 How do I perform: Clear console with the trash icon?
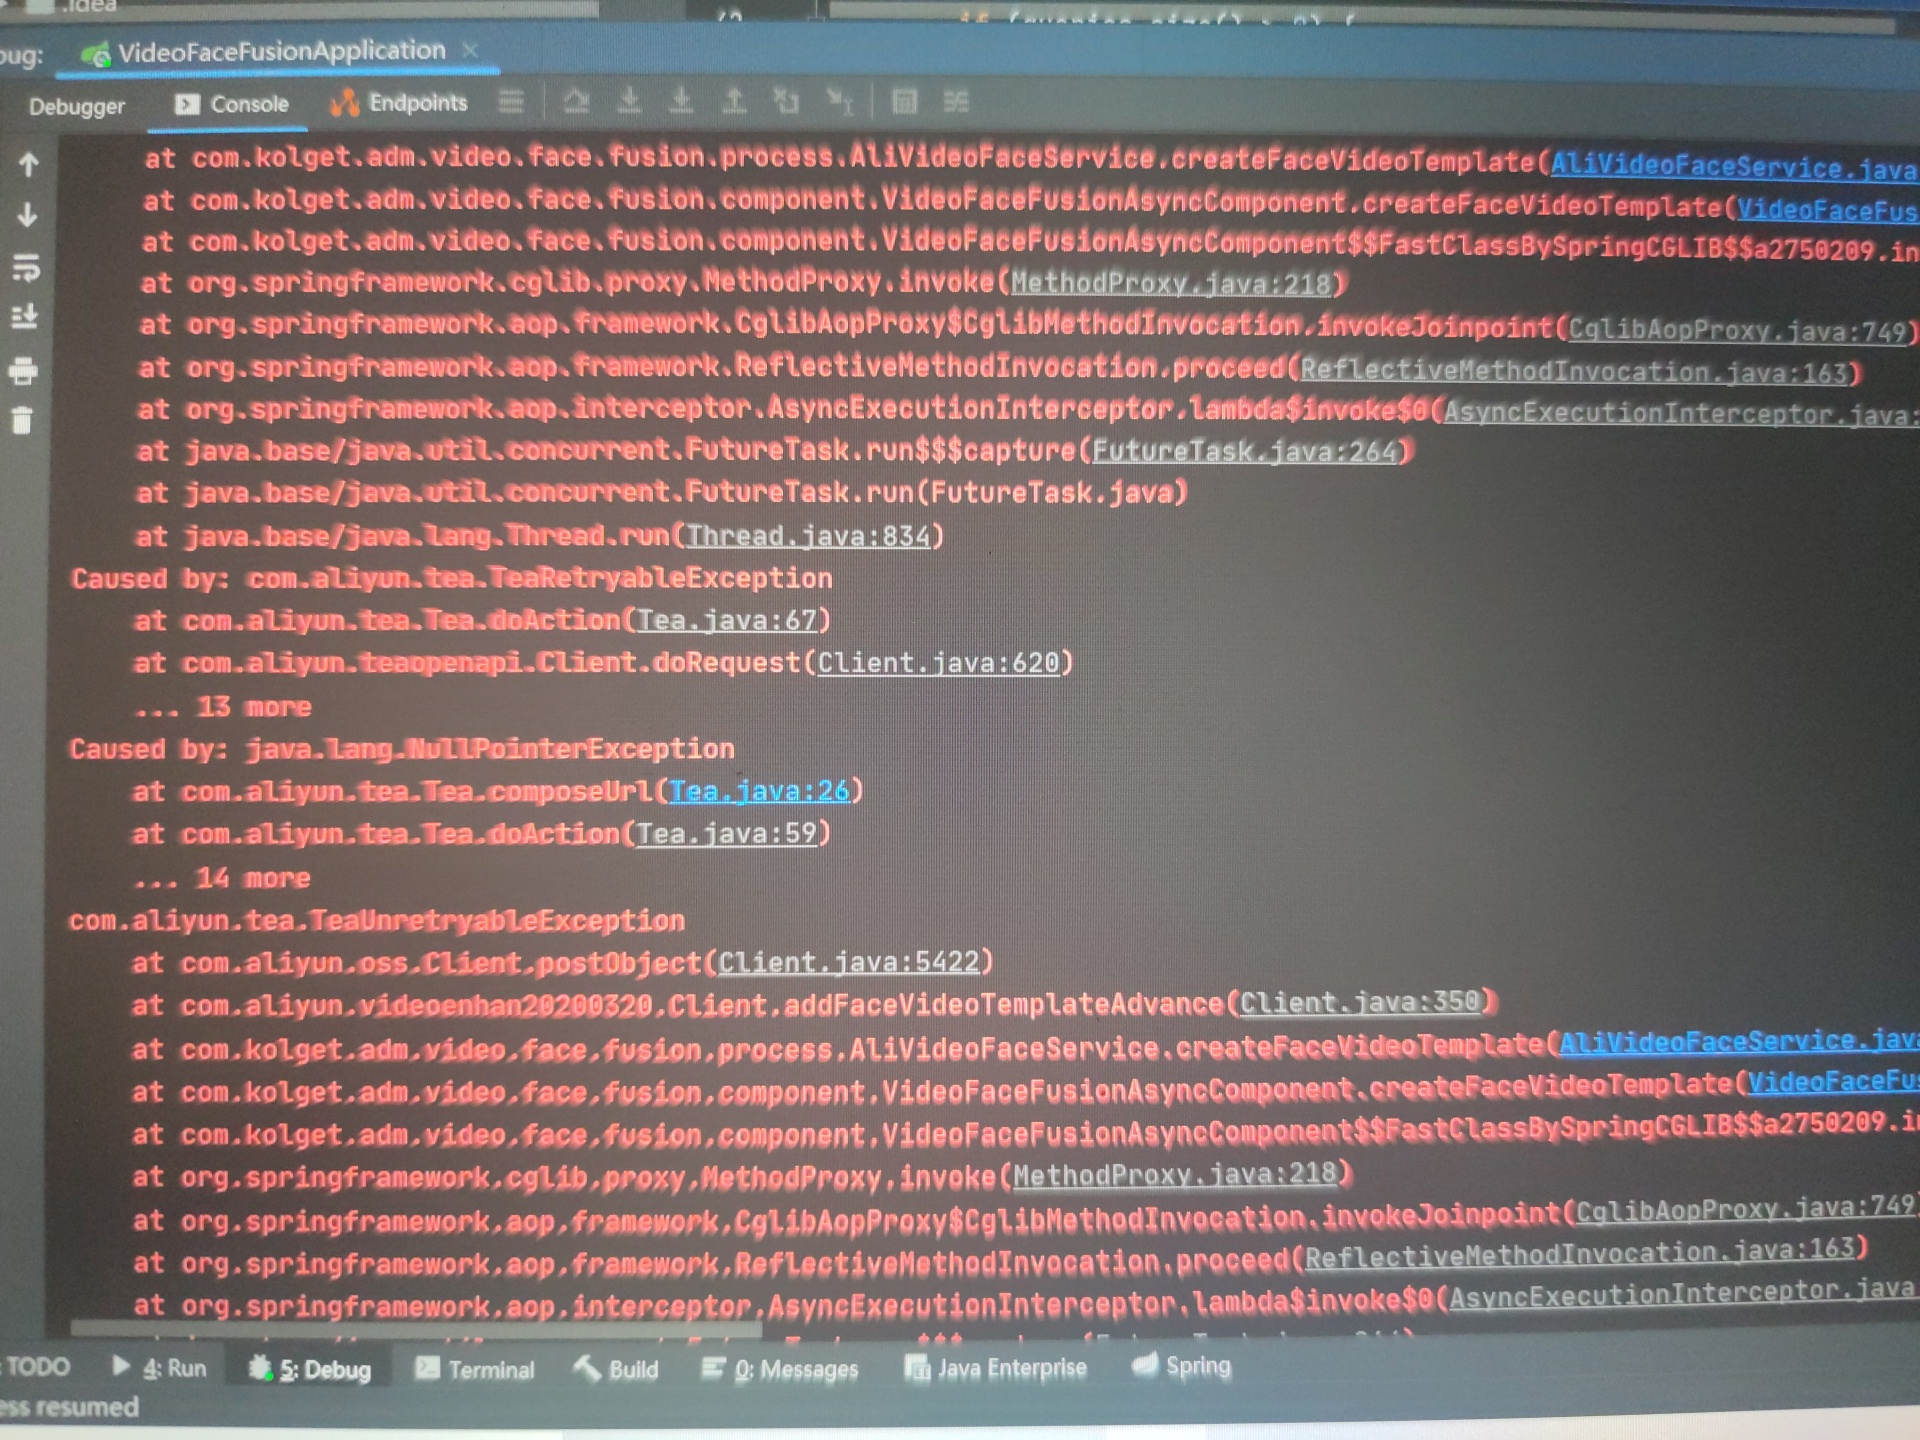(22, 421)
